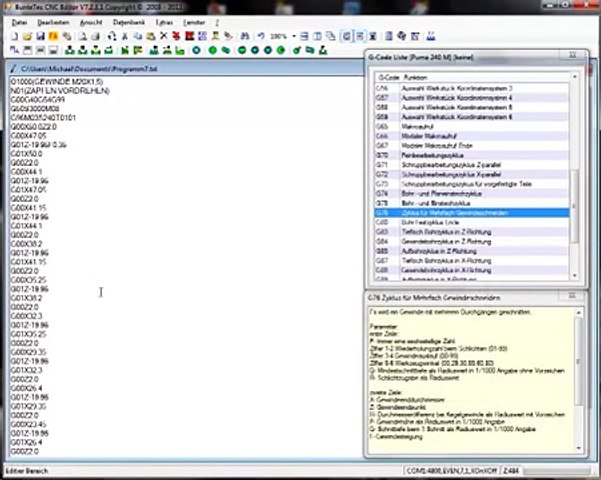Open the Bearbeiten menu
601x480 pixels.
pos(53,23)
